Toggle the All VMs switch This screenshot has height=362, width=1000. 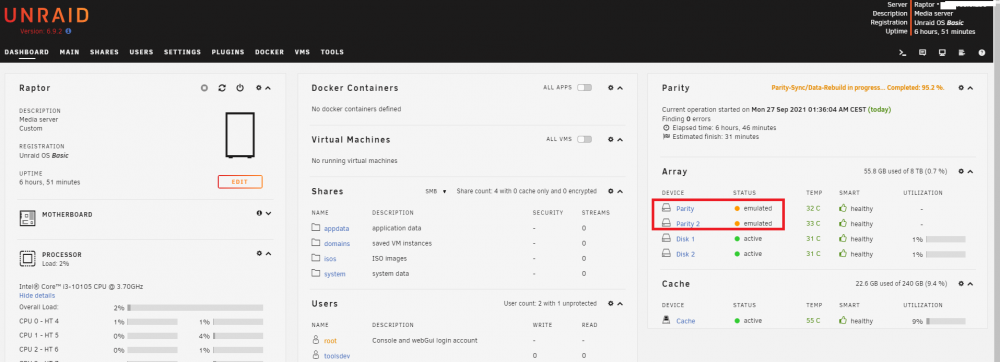point(584,139)
